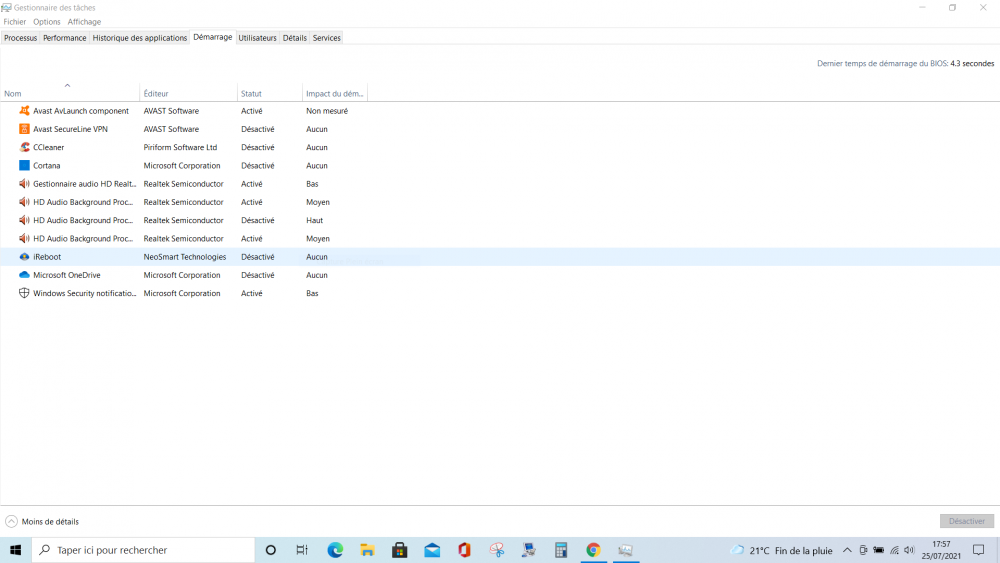The width and height of the screenshot is (1000, 563).
Task: Select the Cortana blue square icon
Action: [25, 166]
